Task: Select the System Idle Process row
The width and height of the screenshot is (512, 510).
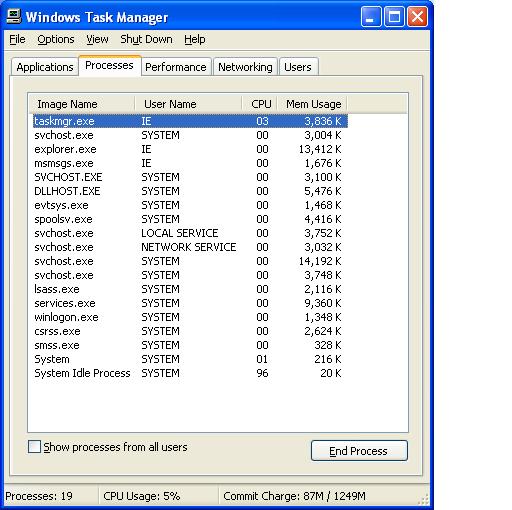Action: click(190, 373)
